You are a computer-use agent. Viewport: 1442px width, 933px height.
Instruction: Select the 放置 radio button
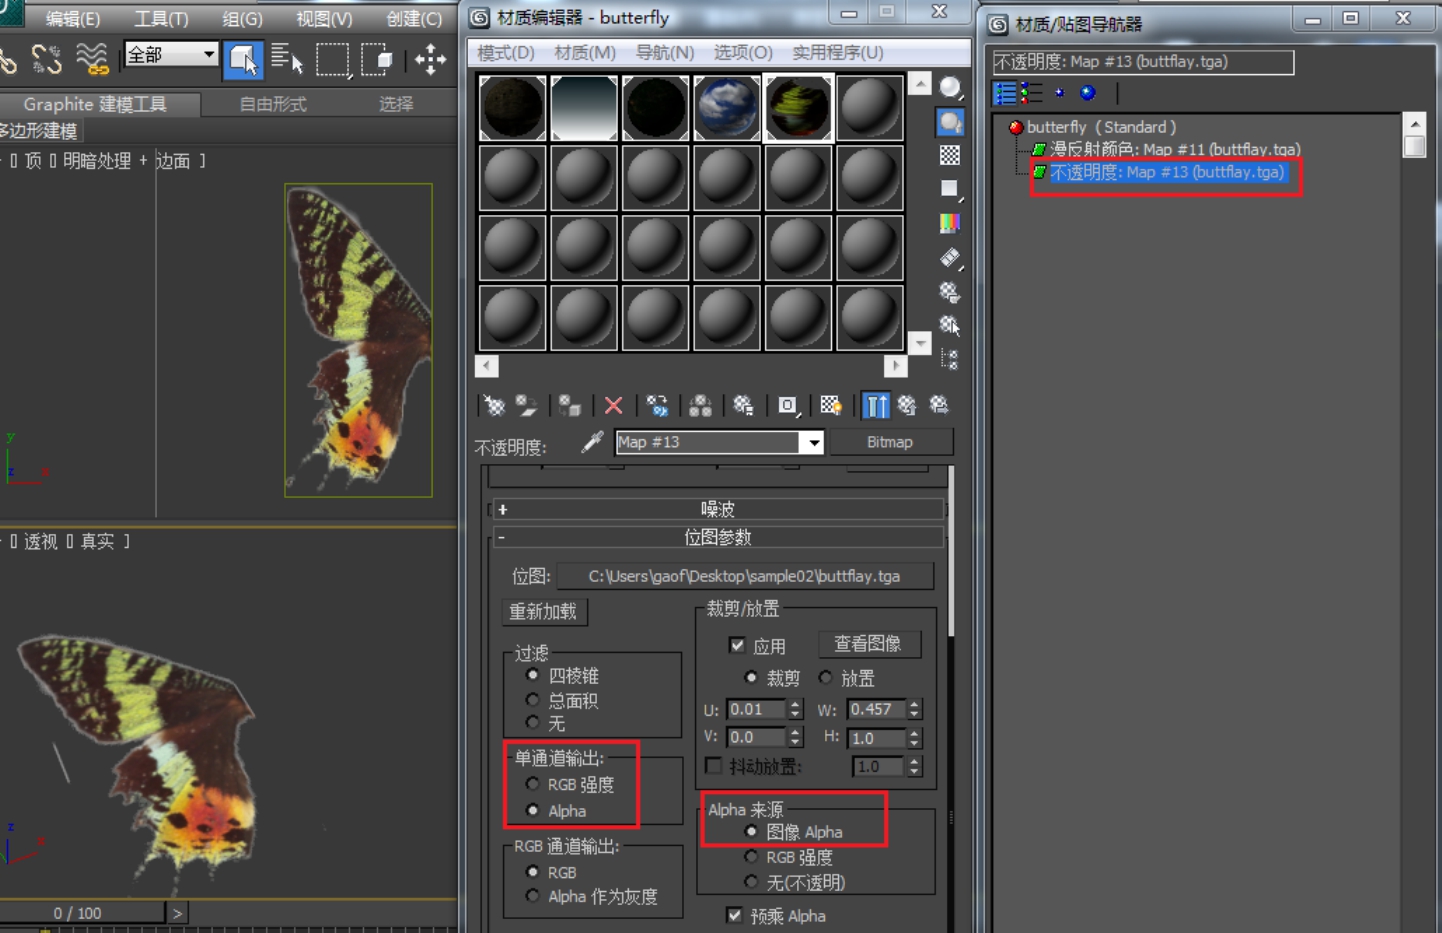pos(826,677)
